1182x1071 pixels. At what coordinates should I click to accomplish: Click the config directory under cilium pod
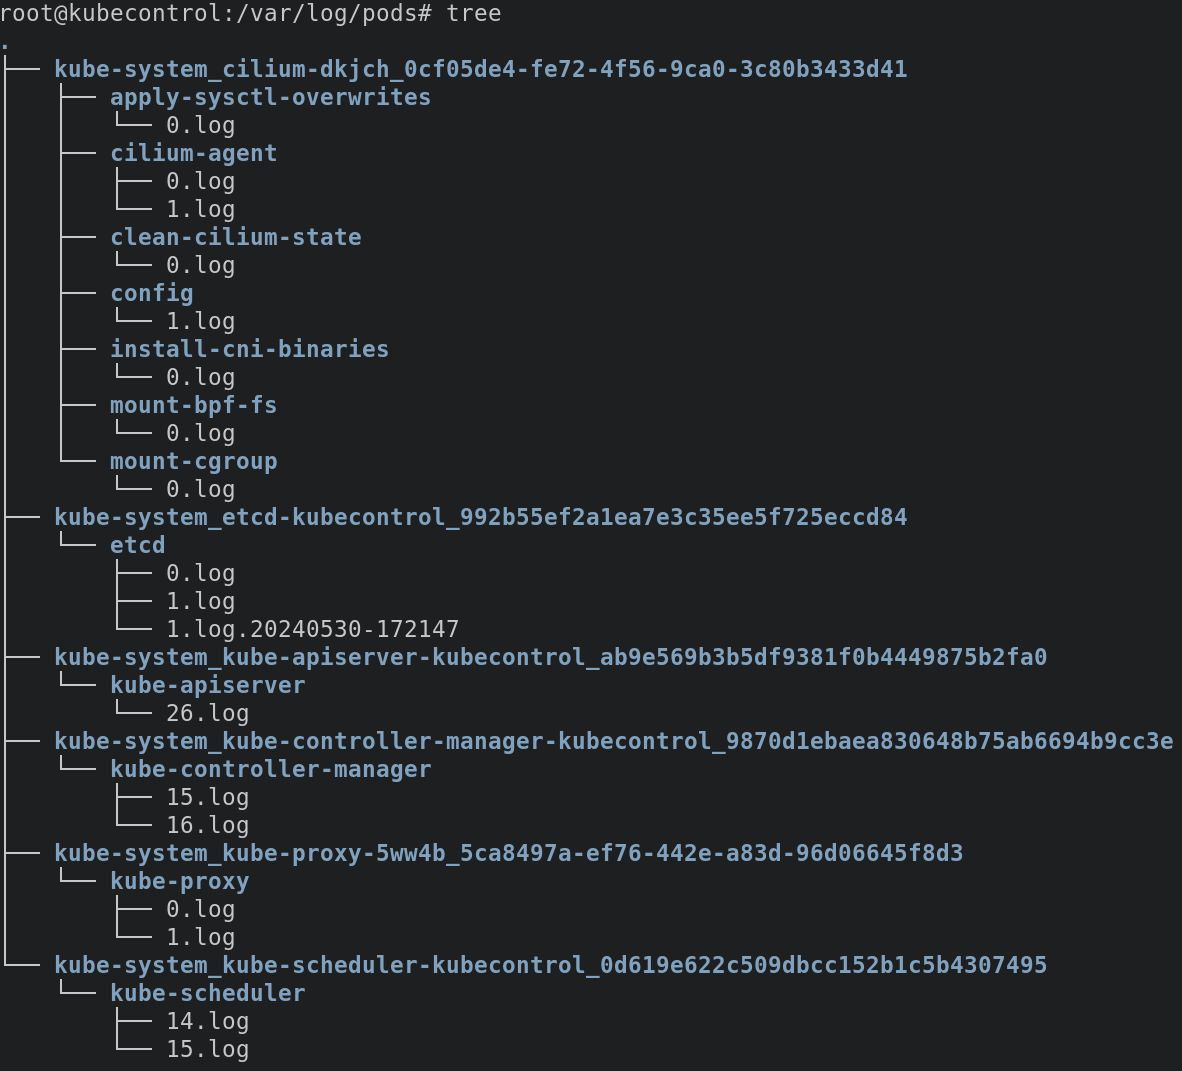[x=151, y=293]
